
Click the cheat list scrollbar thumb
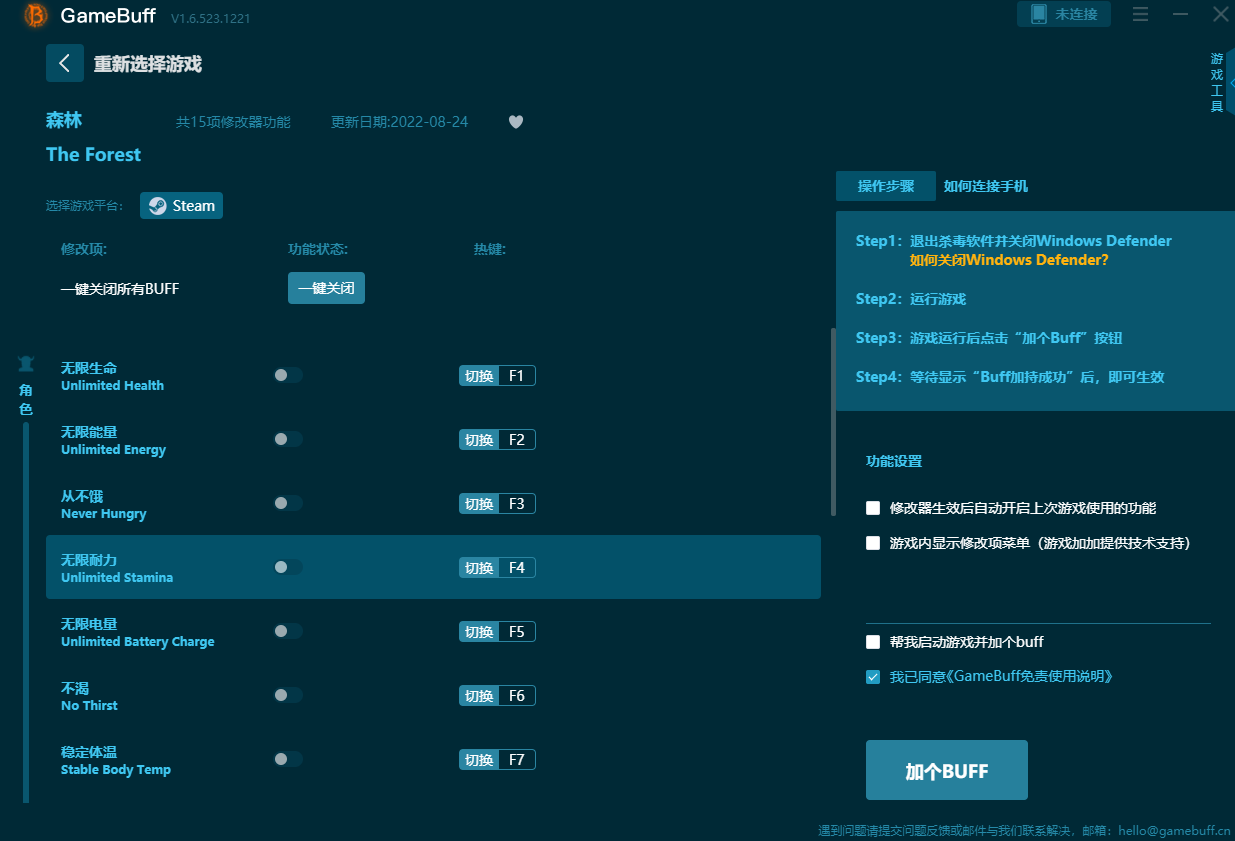pos(833,422)
